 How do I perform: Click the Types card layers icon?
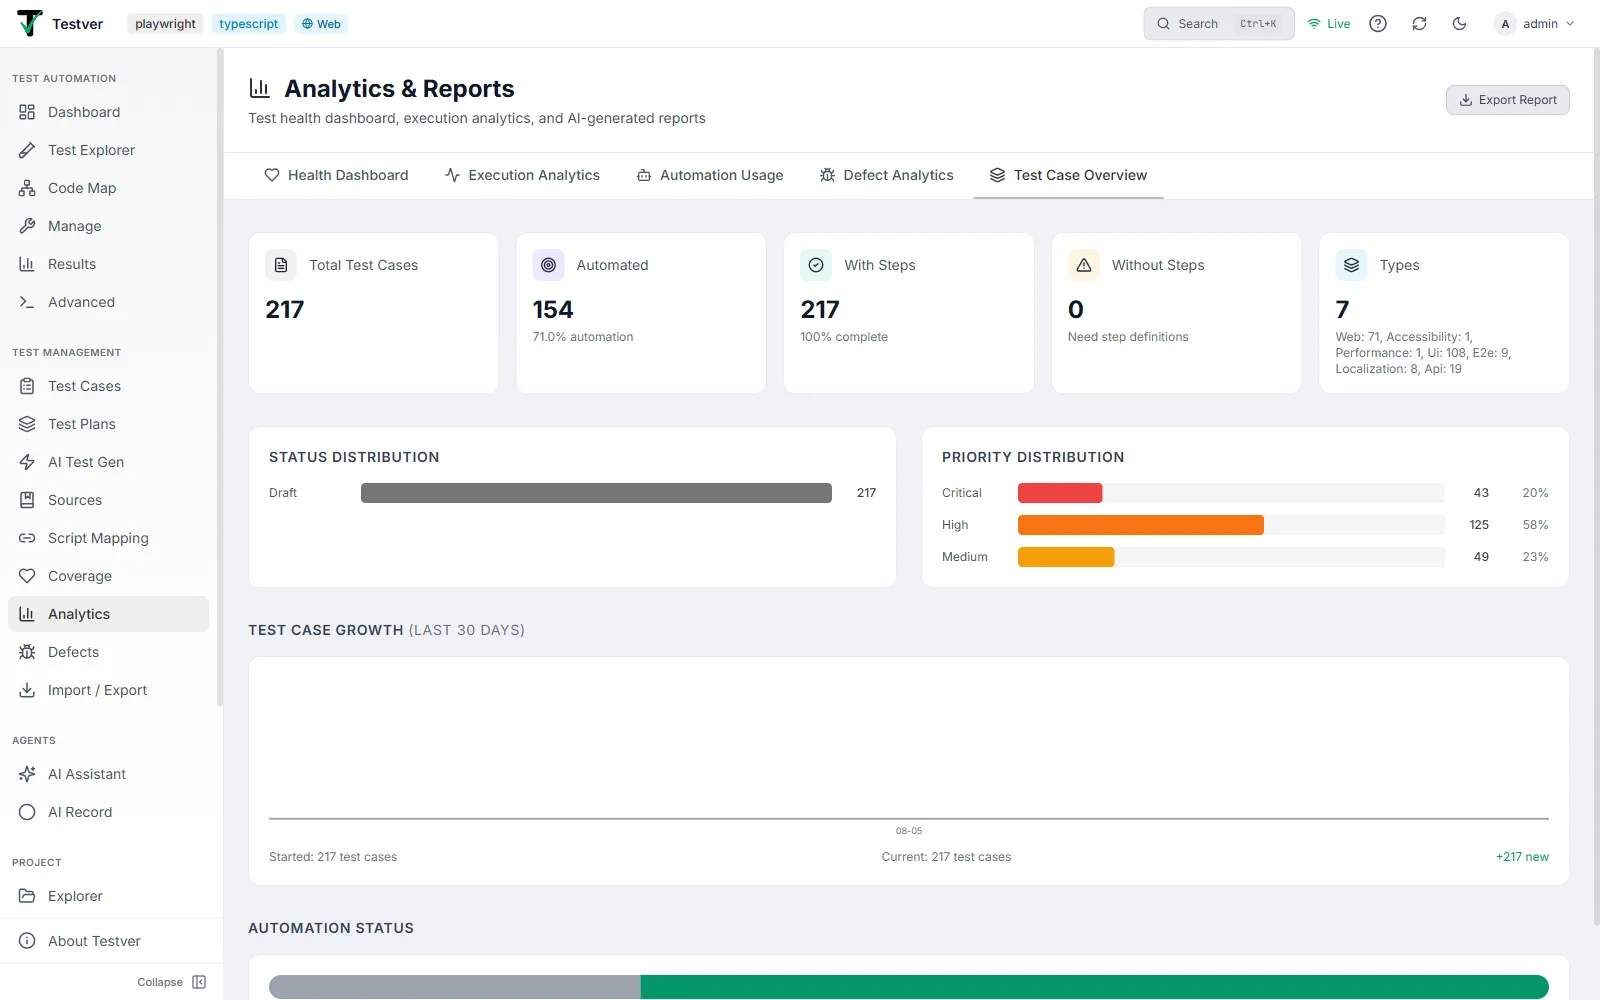click(1351, 265)
